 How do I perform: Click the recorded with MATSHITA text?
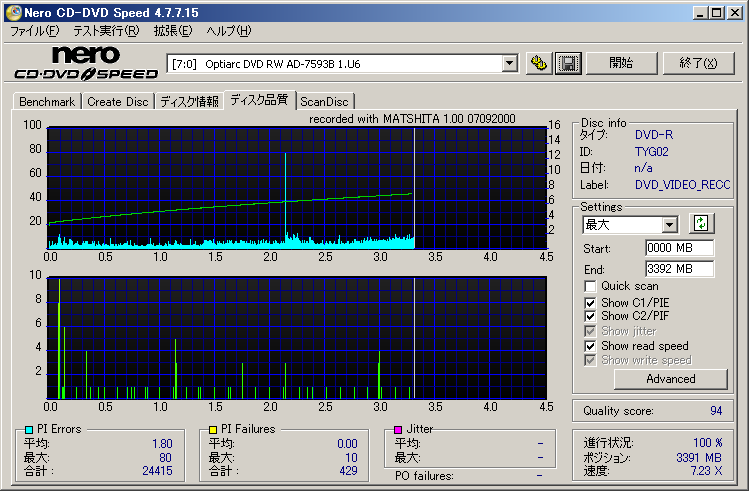[x=412, y=119]
